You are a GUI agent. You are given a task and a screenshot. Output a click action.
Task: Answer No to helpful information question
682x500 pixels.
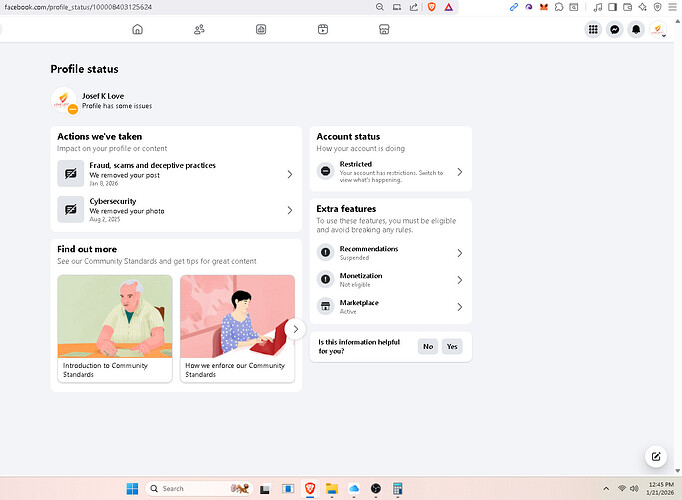click(427, 347)
